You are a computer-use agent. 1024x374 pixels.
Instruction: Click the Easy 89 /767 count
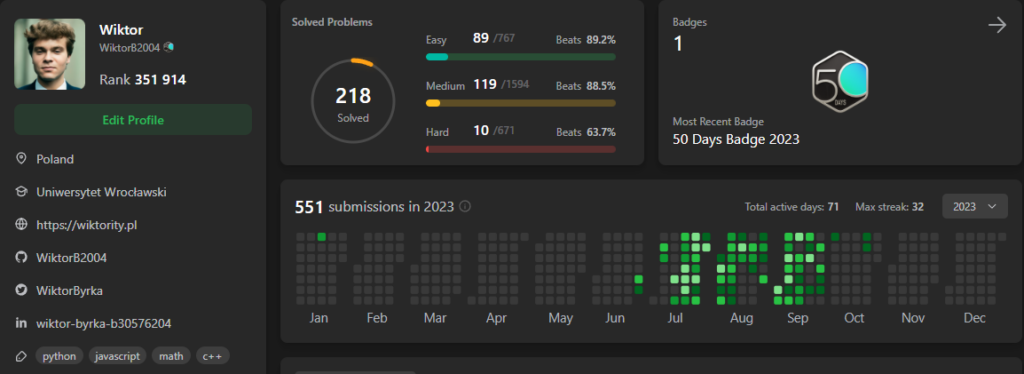(494, 39)
